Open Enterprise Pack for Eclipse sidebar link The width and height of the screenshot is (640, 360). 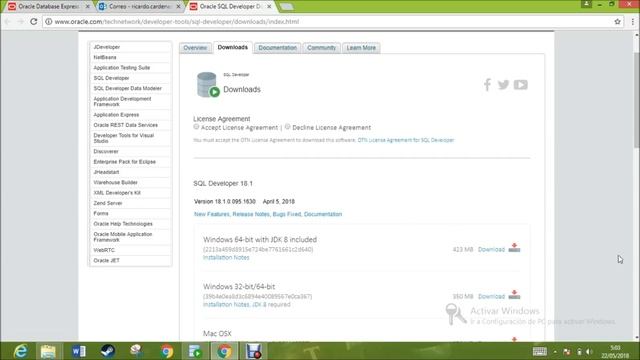[124, 162]
